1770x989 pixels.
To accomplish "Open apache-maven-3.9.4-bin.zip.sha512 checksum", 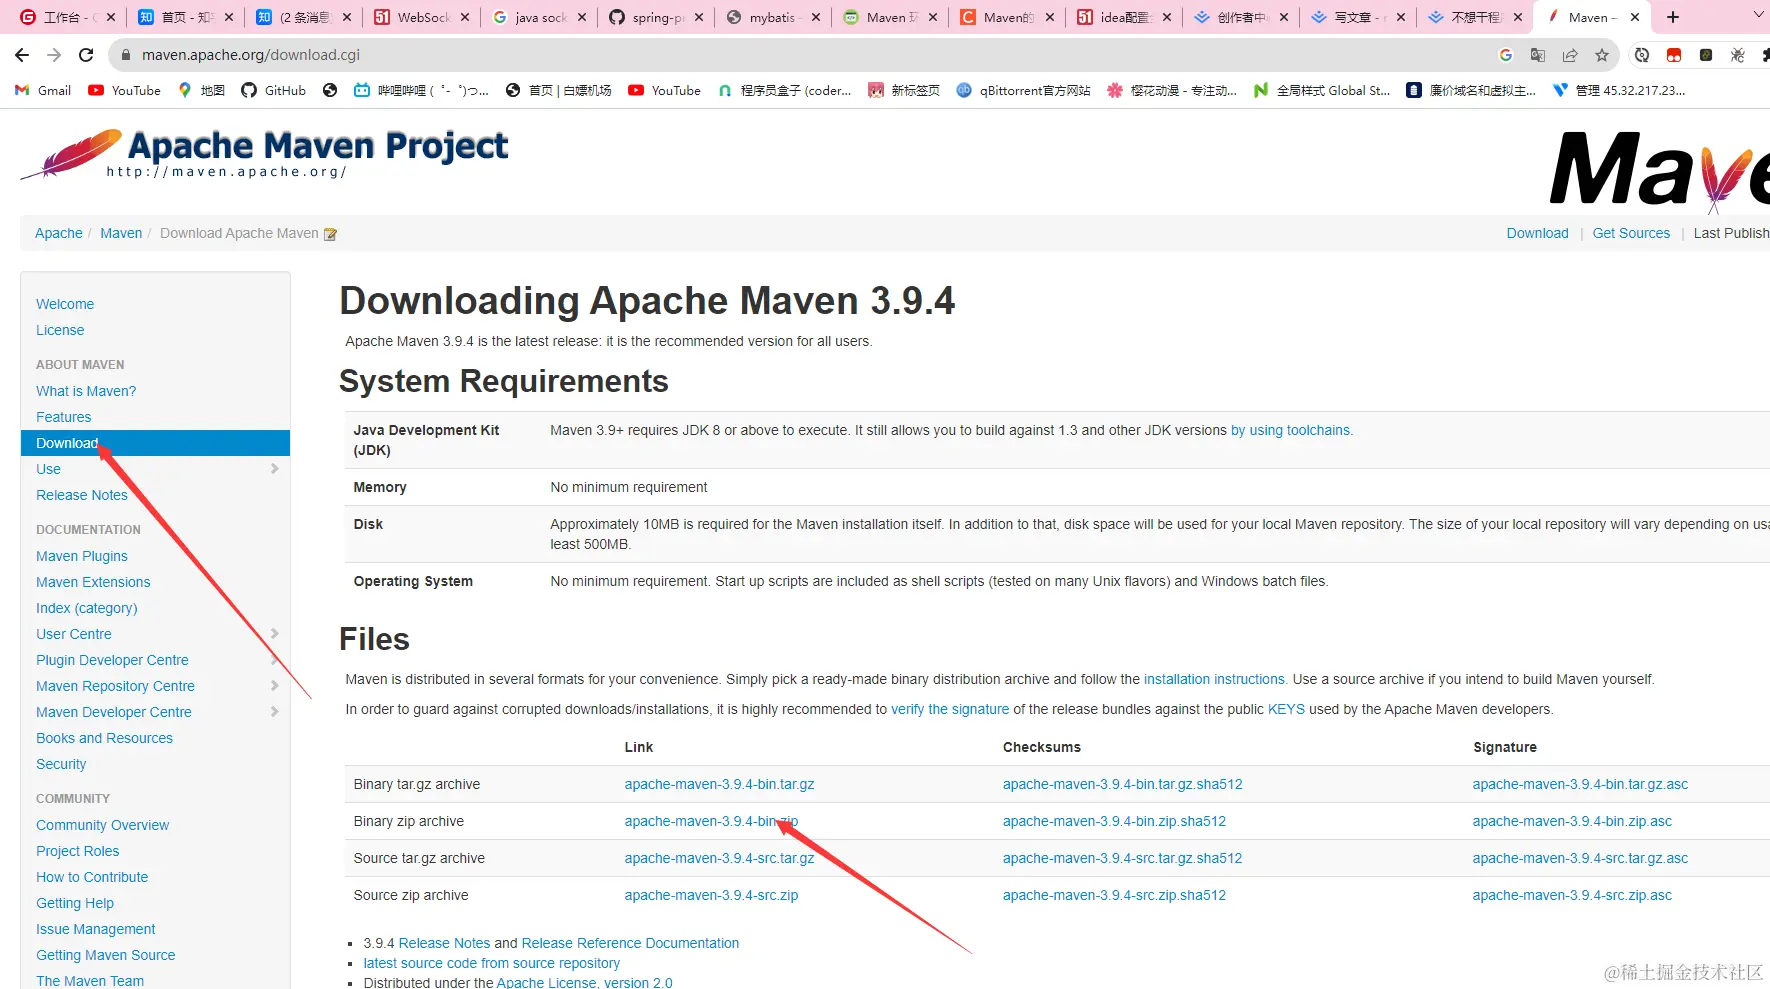I will click(x=1114, y=821).
